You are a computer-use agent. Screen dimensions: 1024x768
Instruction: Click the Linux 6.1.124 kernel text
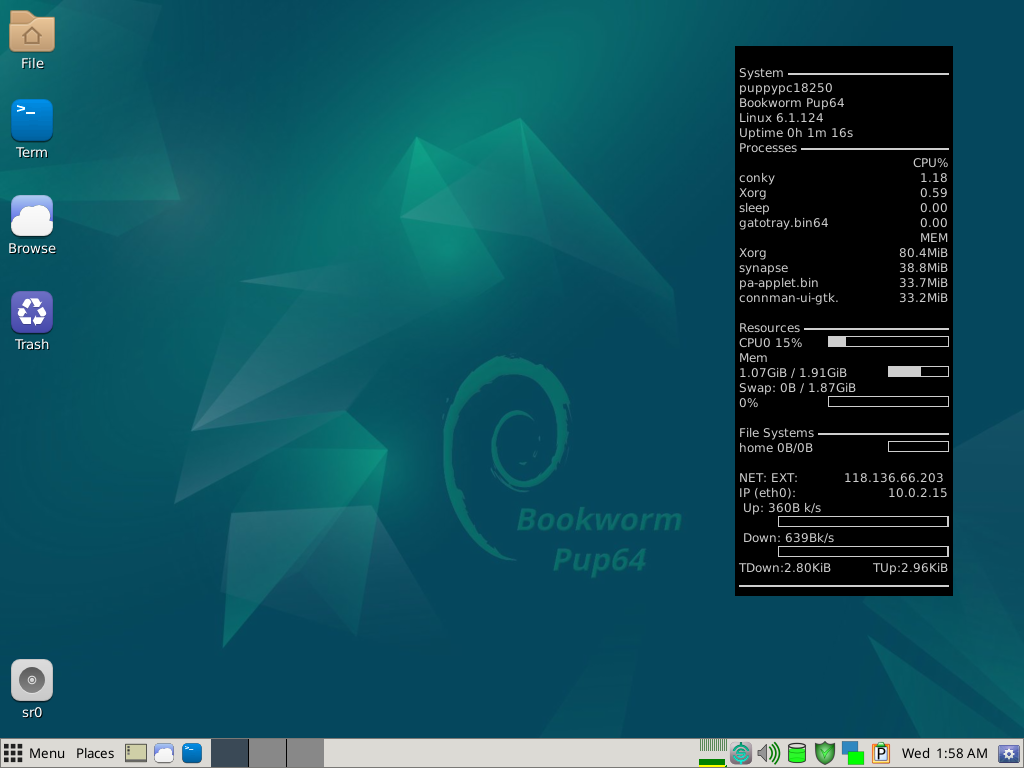pyautogui.click(x=781, y=118)
